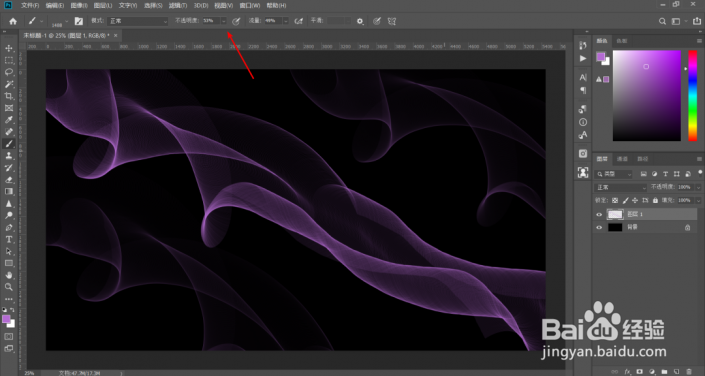705x376 pixels.
Task: Open the 滤镜(T) menu
Action: (x=178, y=5)
